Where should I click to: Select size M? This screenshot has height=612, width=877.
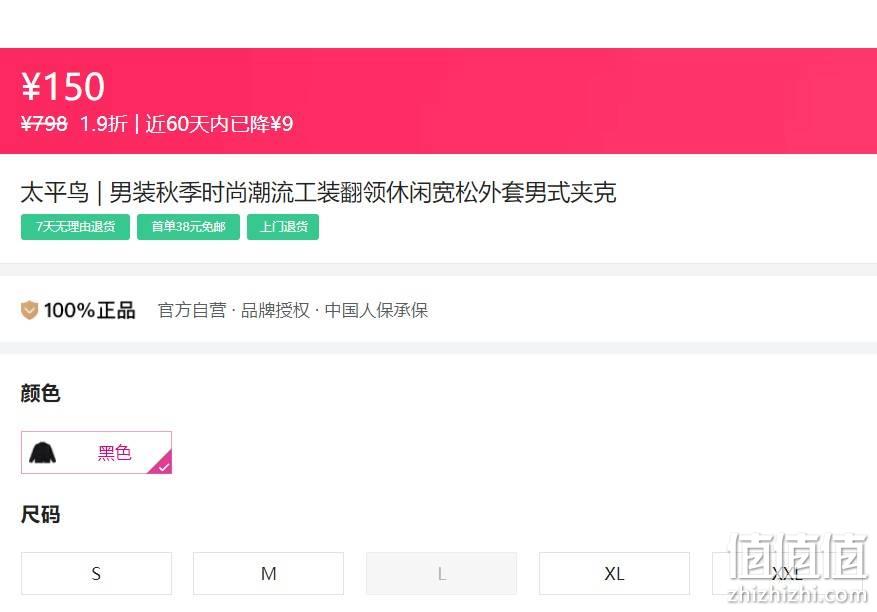[x=268, y=573]
